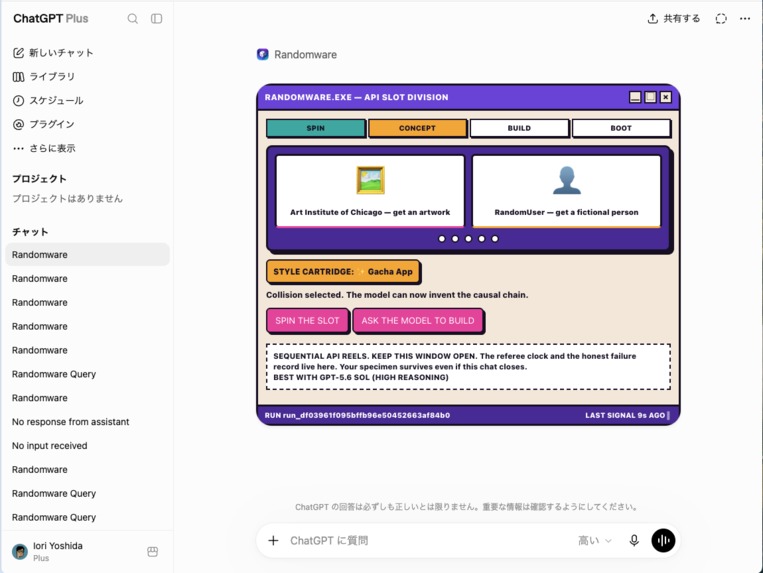Start a new chat (新しいチャット)

[53, 53]
